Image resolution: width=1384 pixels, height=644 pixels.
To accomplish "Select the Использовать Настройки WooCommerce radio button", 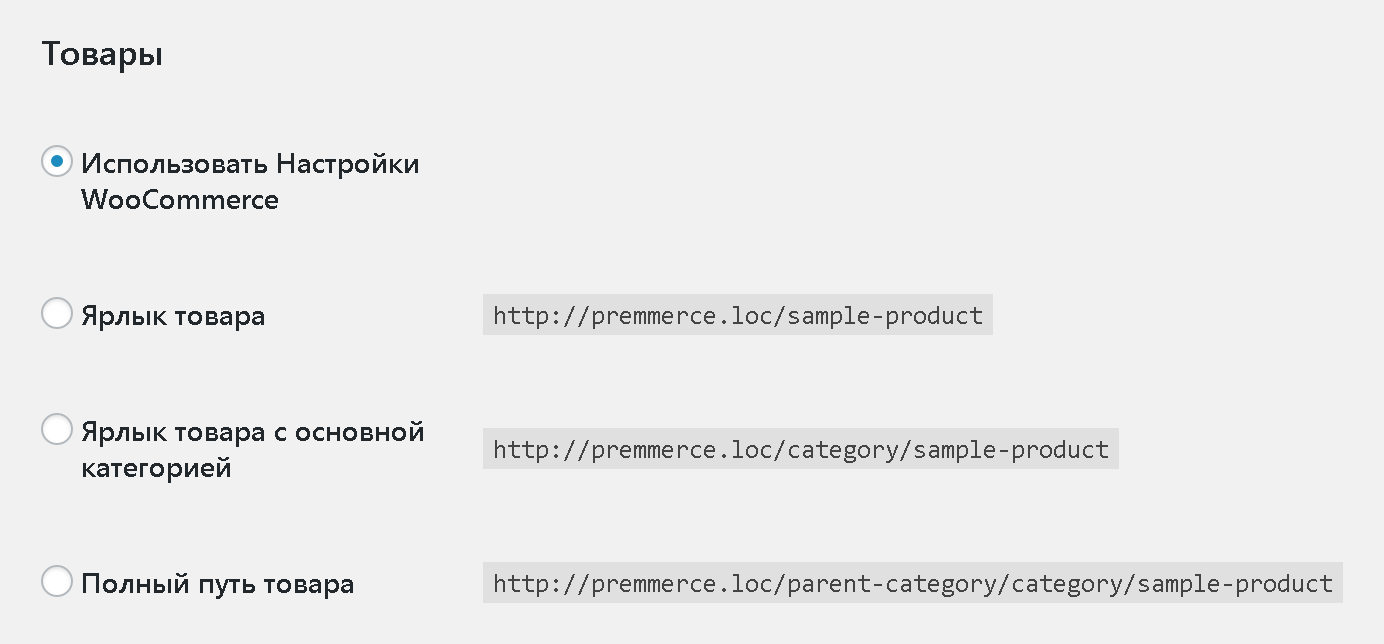I will click(57, 161).
